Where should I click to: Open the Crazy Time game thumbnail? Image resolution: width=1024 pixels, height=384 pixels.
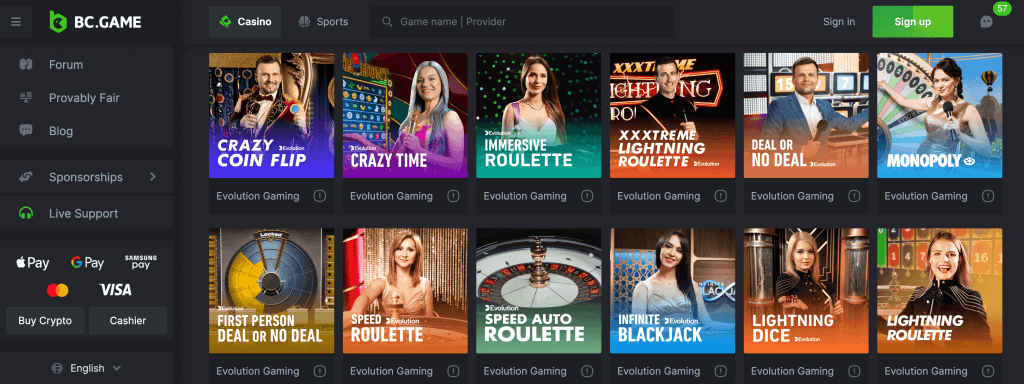(x=405, y=116)
